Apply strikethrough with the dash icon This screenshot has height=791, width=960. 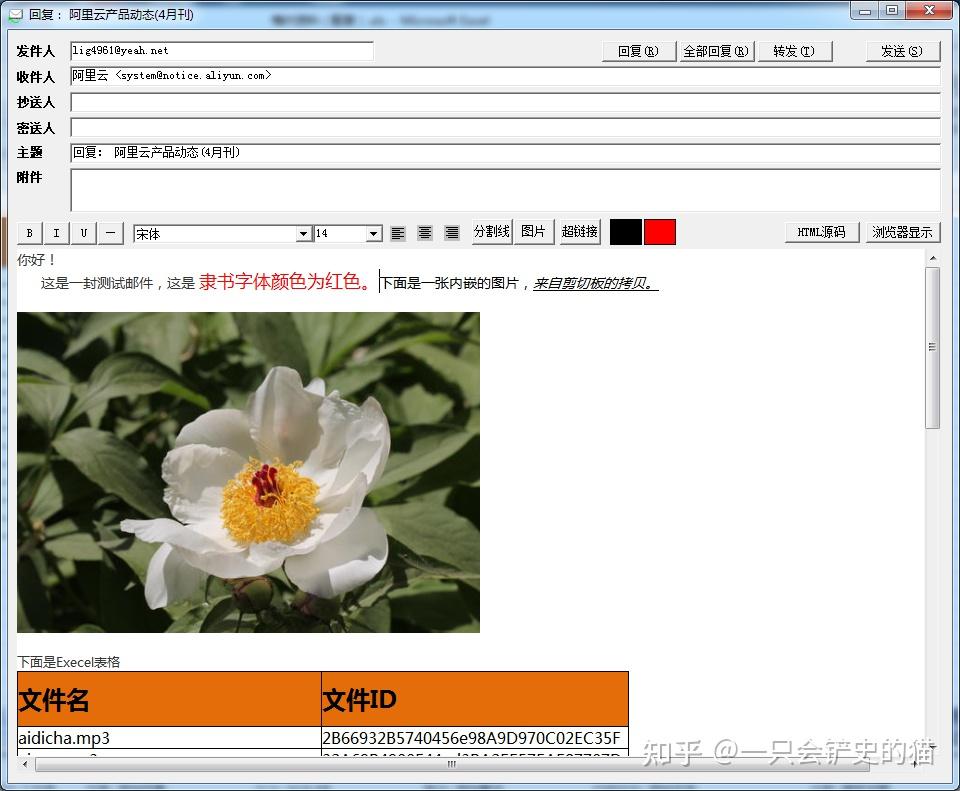[x=110, y=233]
